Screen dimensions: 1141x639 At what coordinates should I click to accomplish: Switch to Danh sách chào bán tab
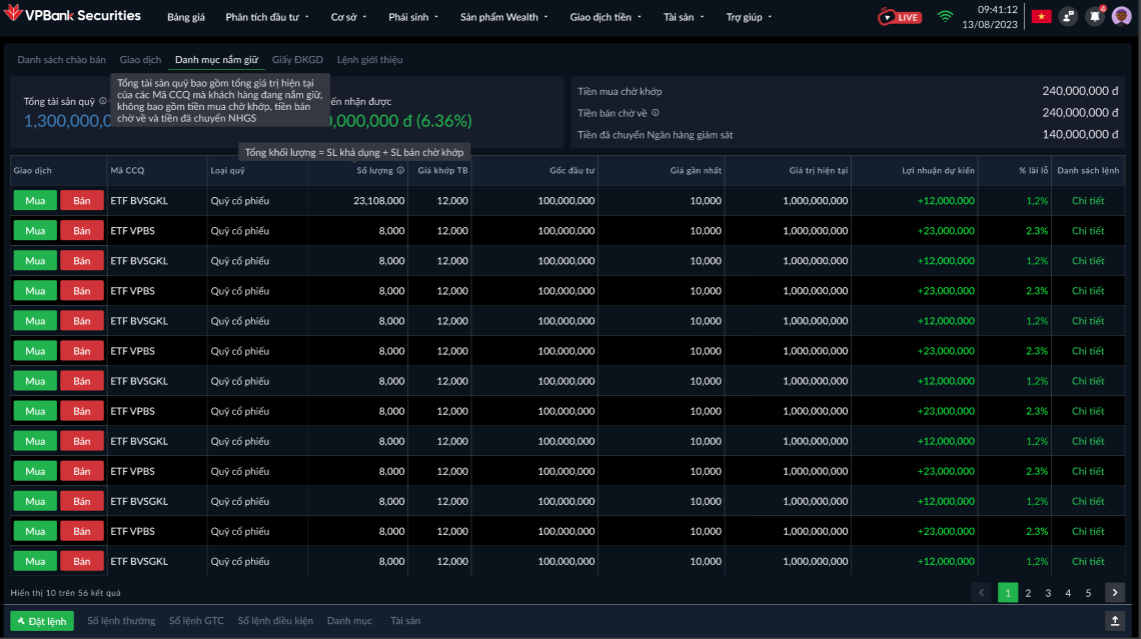(x=61, y=60)
